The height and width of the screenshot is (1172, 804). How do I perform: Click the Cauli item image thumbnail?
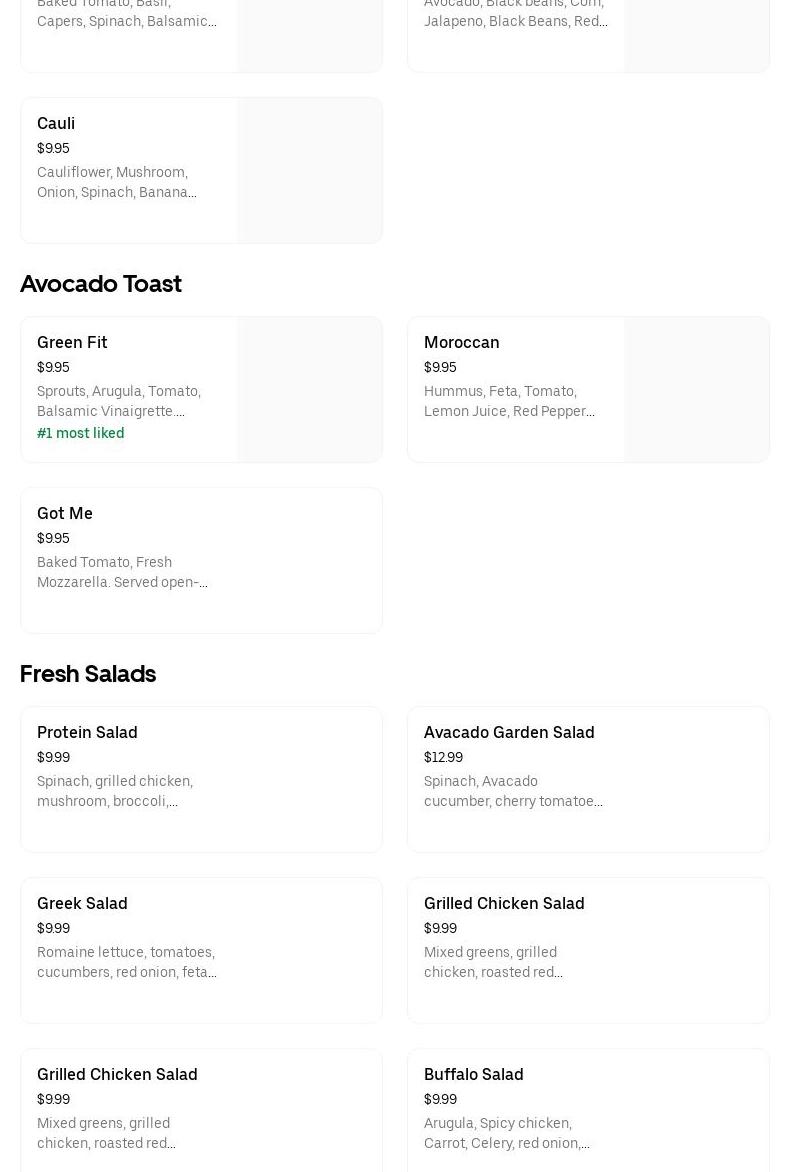pyautogui.click(x=309, y=170)
